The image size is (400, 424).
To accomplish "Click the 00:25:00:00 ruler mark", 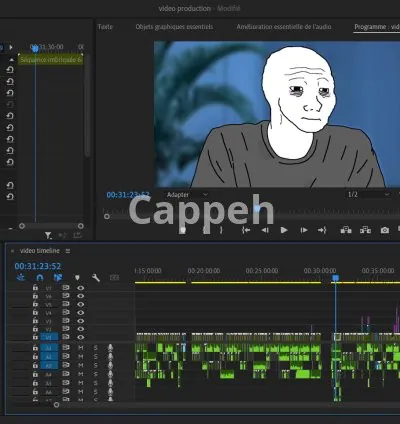I will point(262,271).
